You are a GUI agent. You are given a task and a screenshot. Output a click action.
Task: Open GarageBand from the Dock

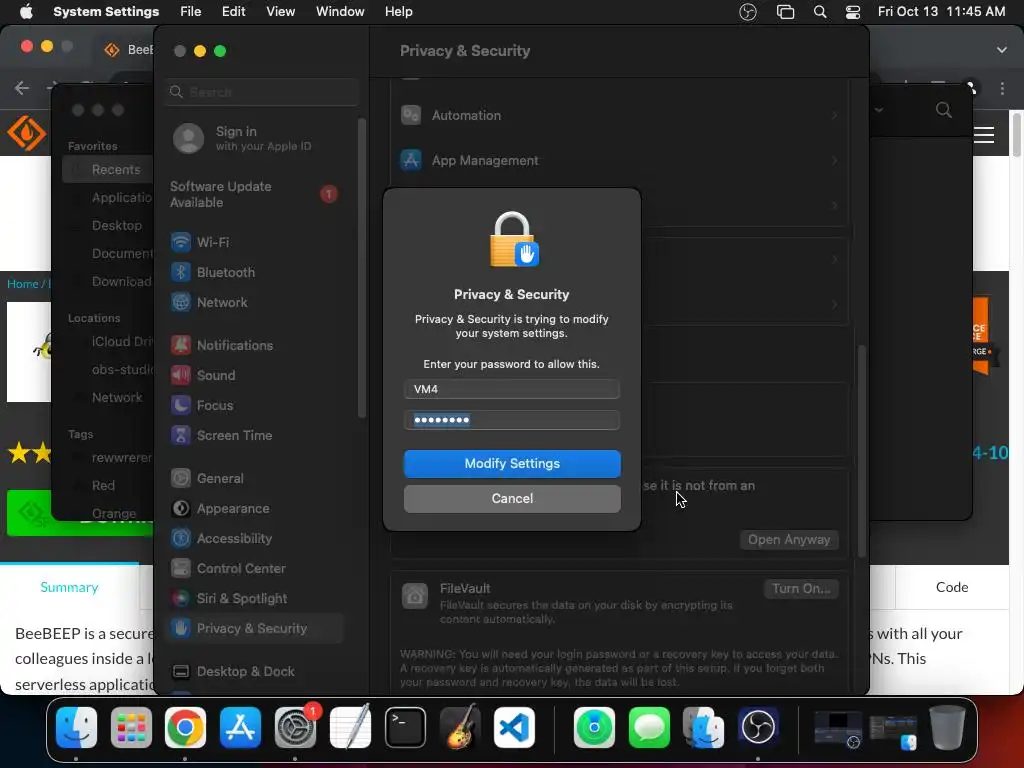460,727
